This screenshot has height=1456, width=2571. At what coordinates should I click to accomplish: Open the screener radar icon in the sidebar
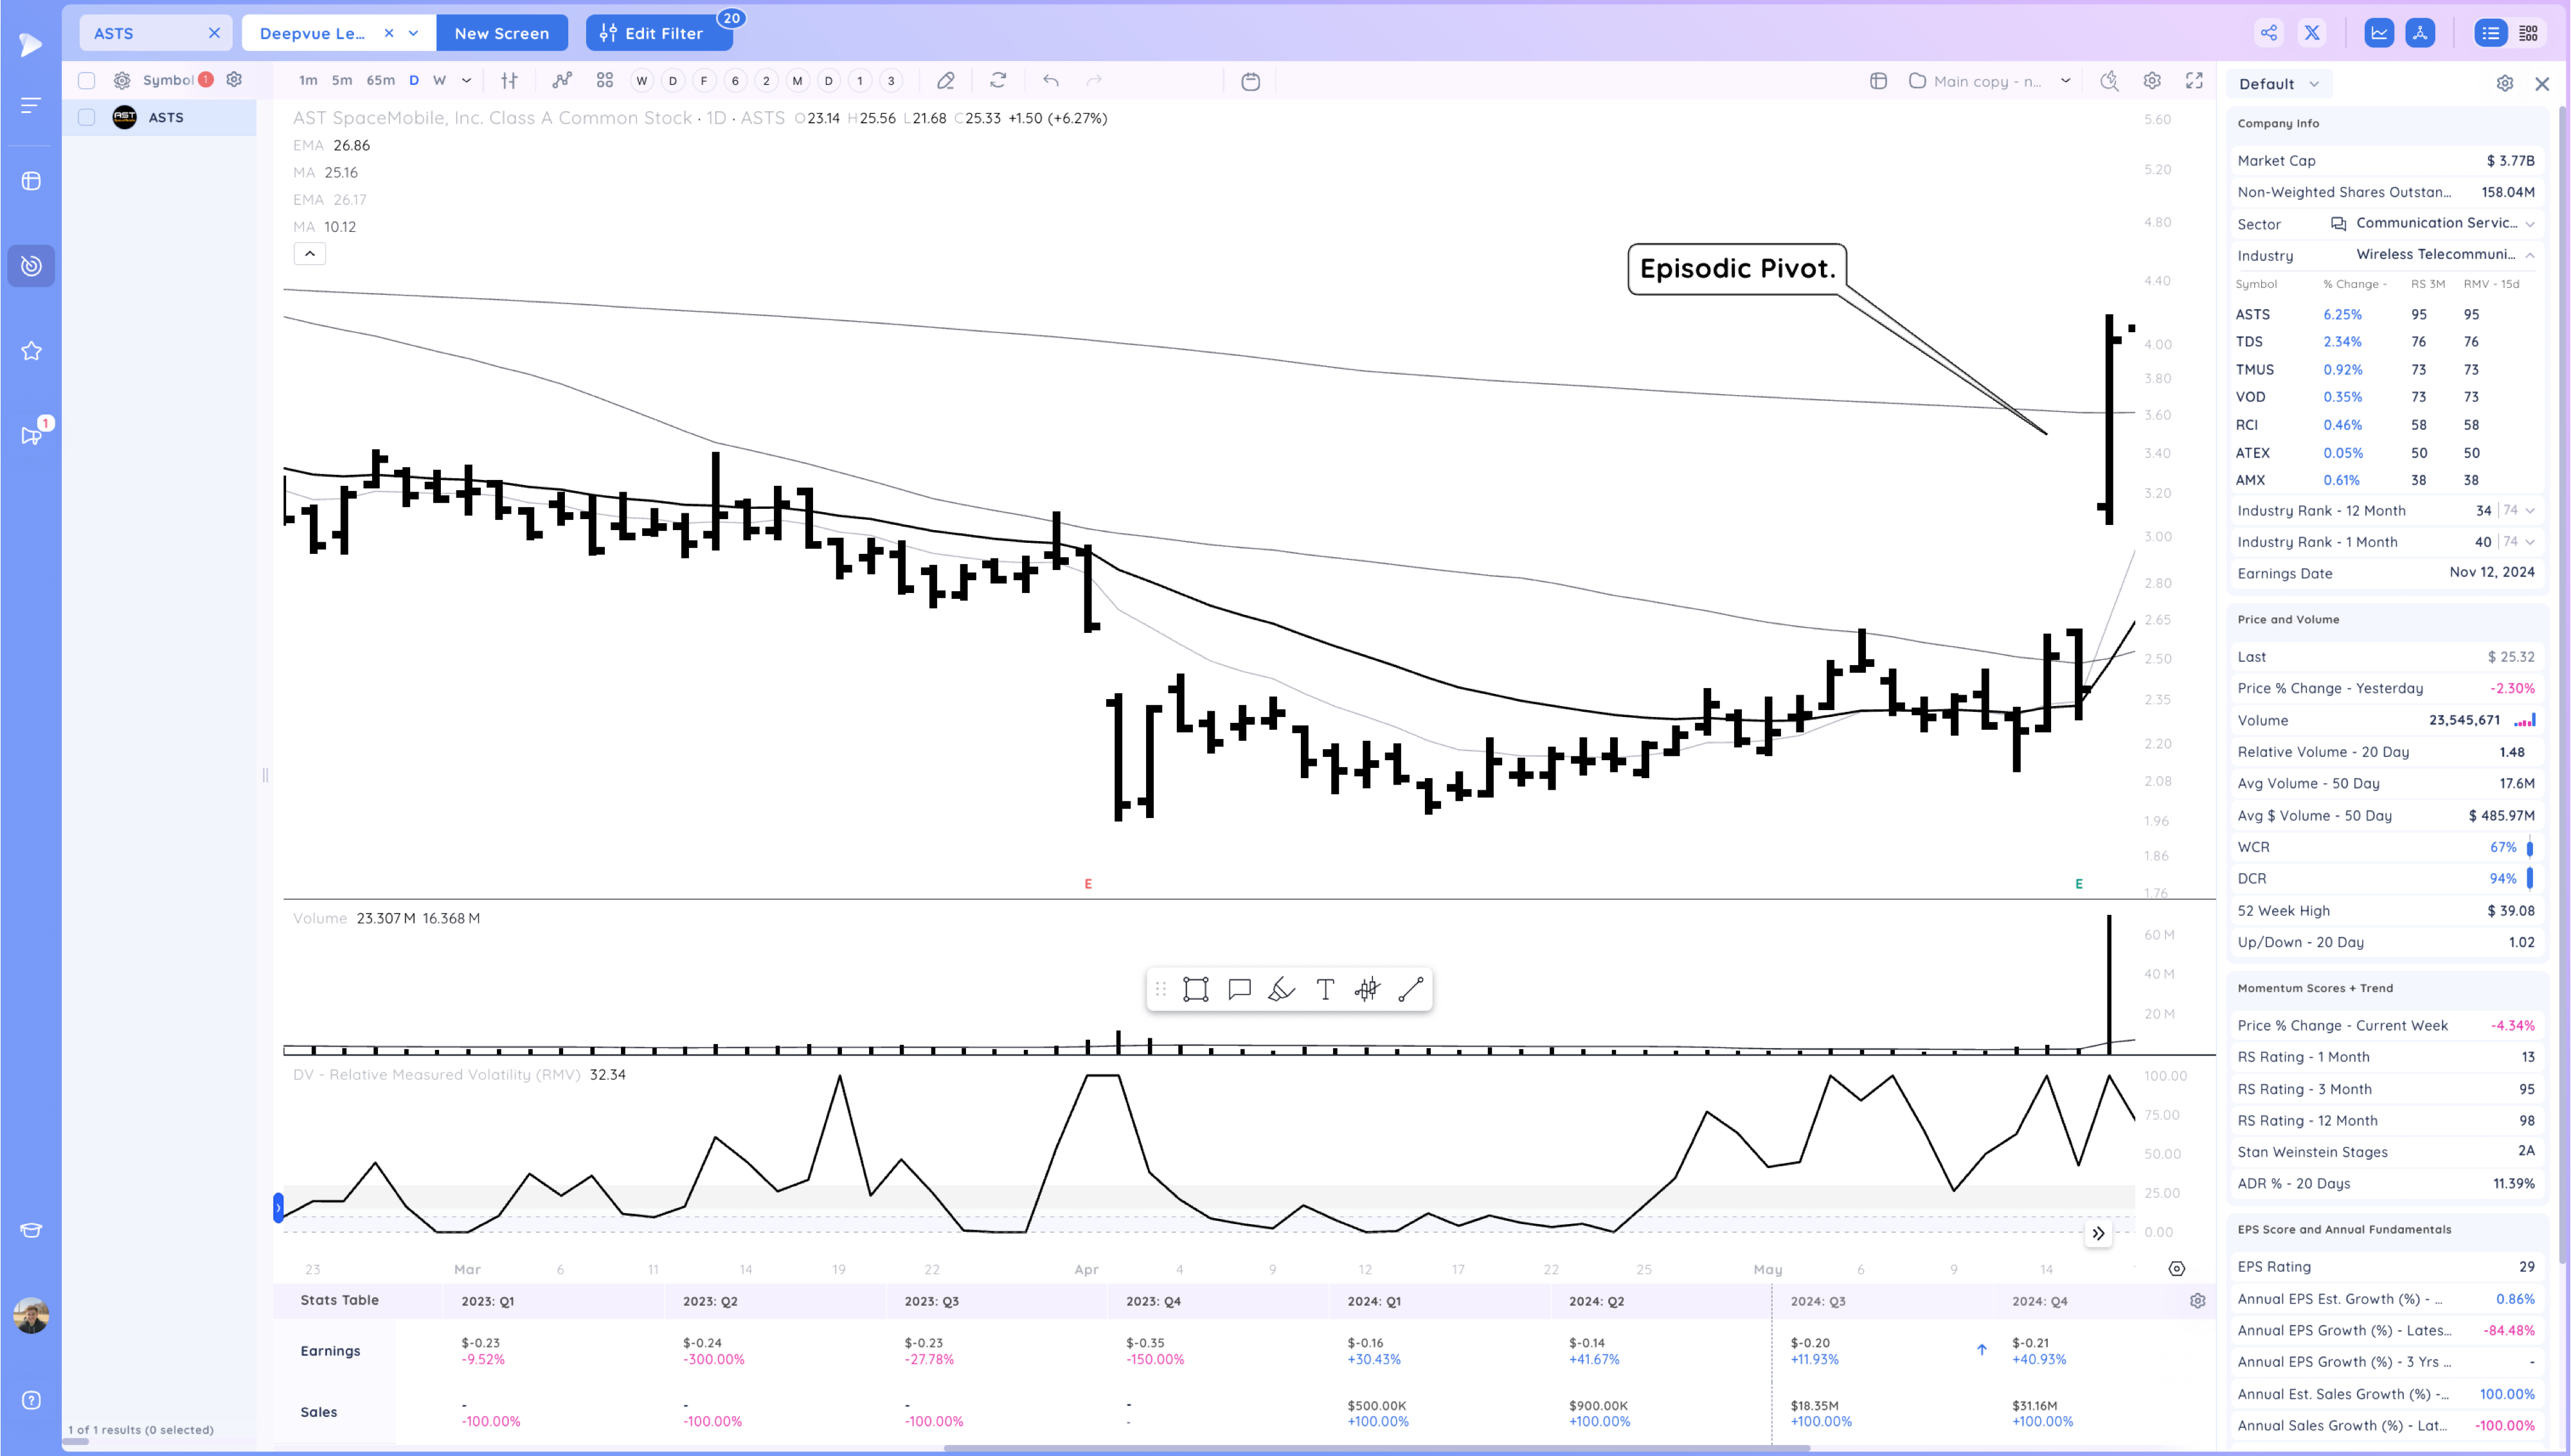(31, 266)
